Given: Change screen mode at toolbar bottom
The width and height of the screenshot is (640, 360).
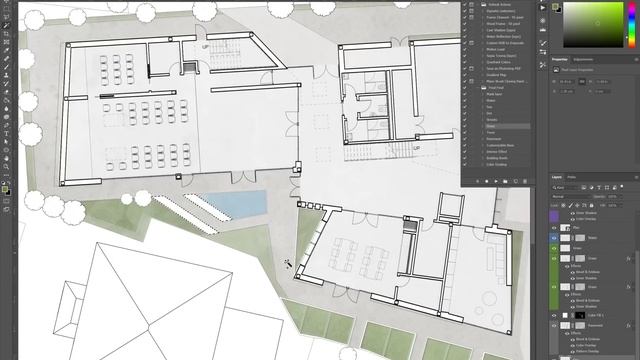Looking at the screenshot, I should point(6,209).
